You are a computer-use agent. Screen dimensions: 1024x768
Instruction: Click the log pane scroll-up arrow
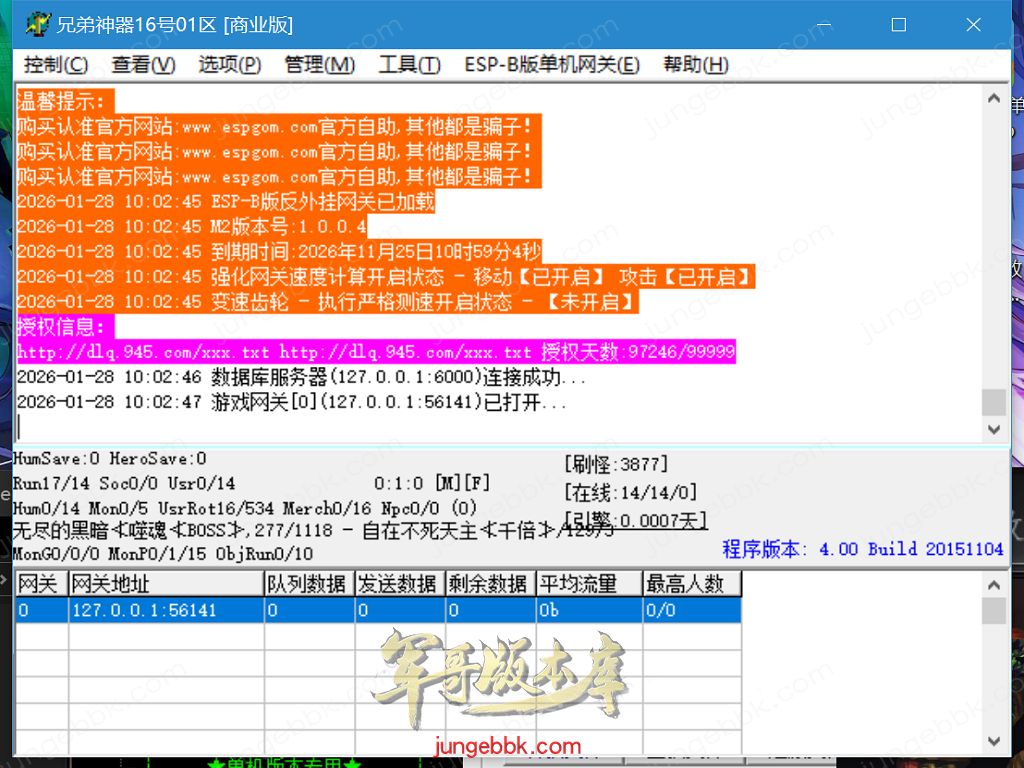(993, 100)
